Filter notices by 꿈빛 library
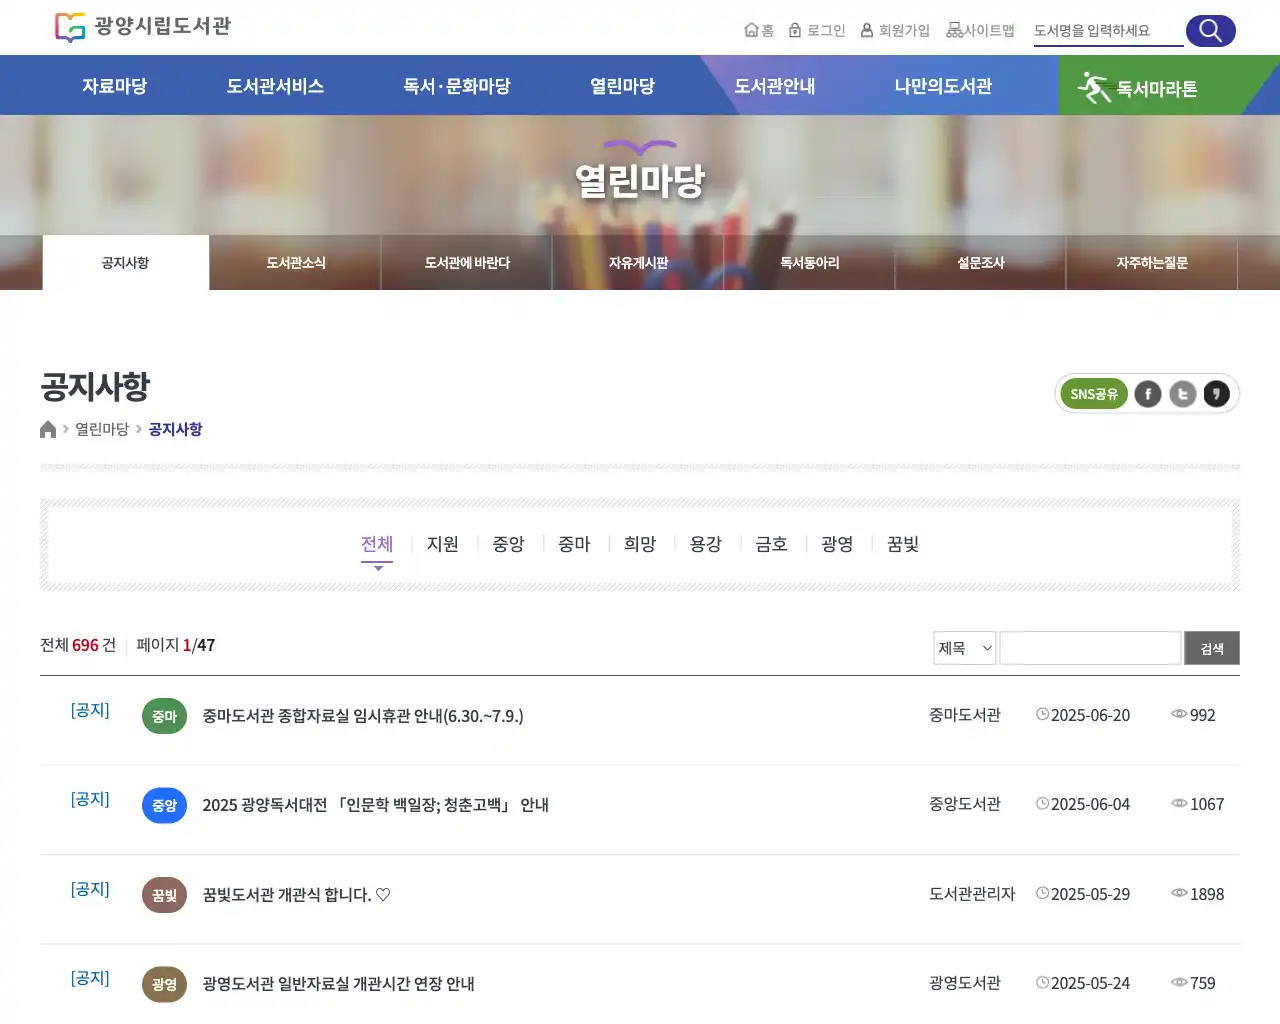This screenshot has width=1280, height=1024. coord(903,544)
